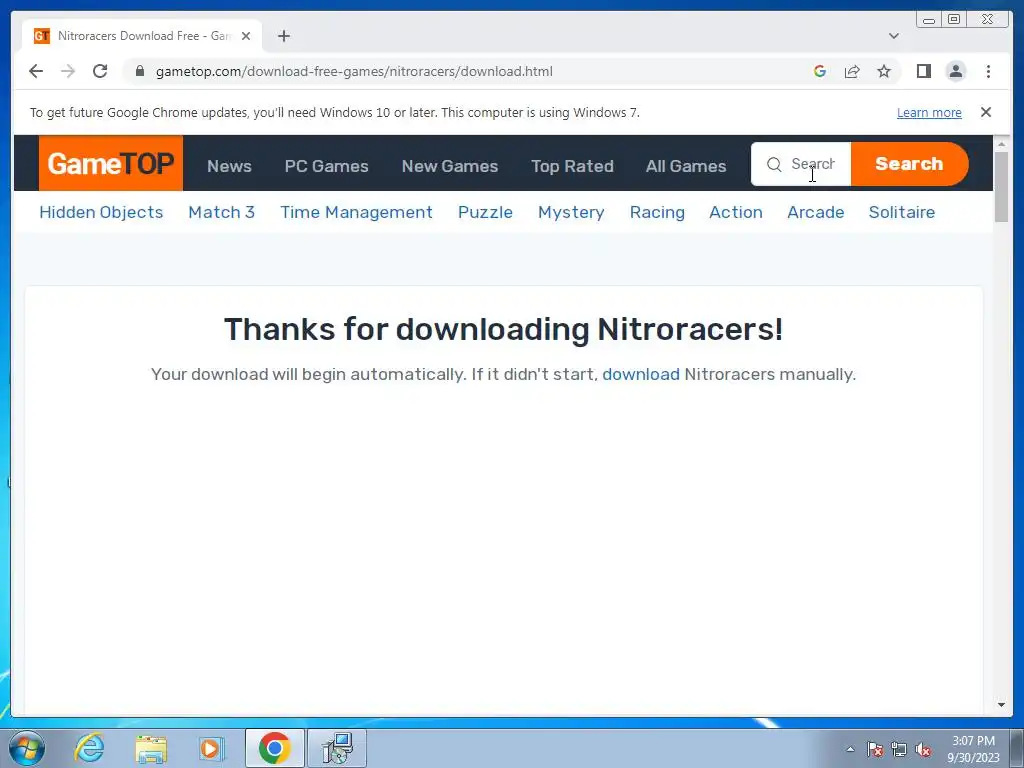
Task: Click the page scrollbar thumb
Action: [x=1001, y=187]
